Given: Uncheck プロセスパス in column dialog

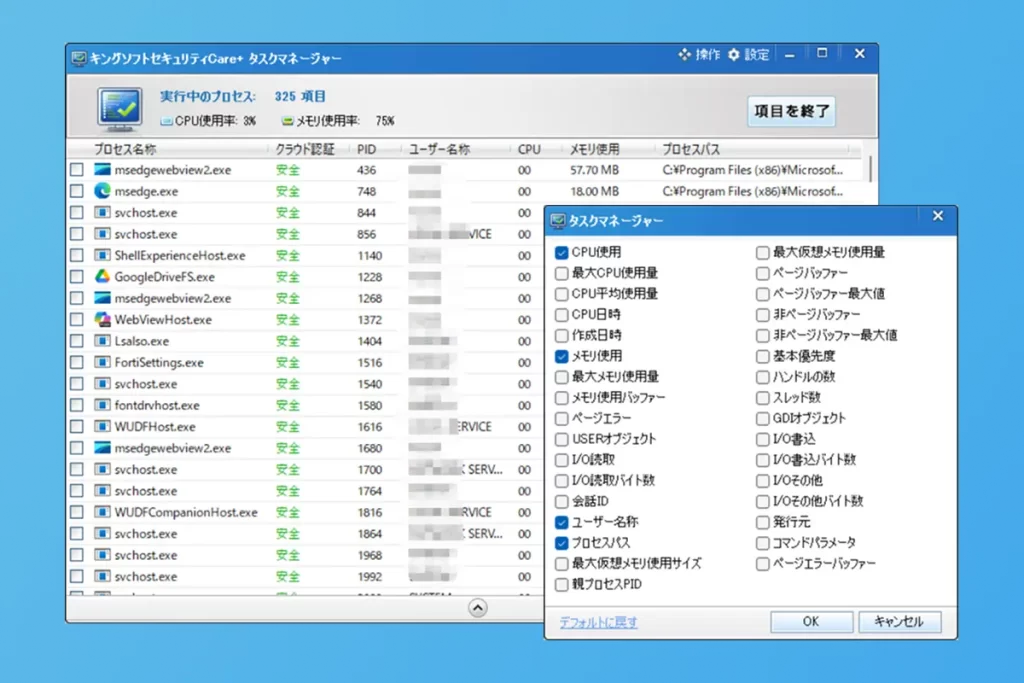Looking at the screenshot, I should click(x=562, y=543).
